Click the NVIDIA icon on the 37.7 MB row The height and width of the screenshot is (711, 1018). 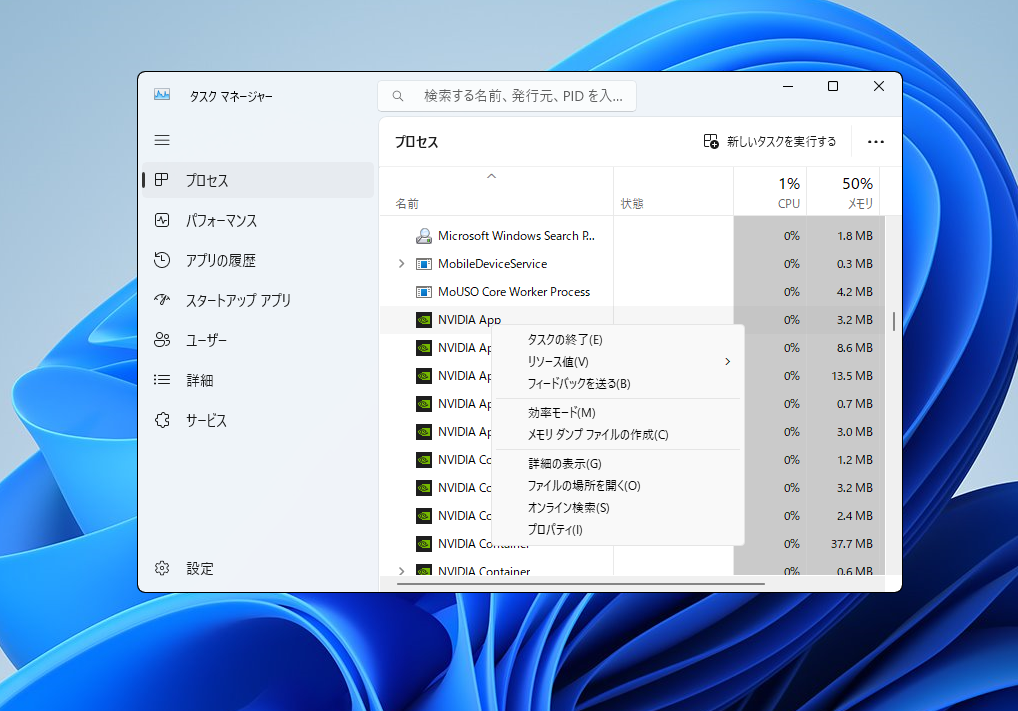click(424, 543)
